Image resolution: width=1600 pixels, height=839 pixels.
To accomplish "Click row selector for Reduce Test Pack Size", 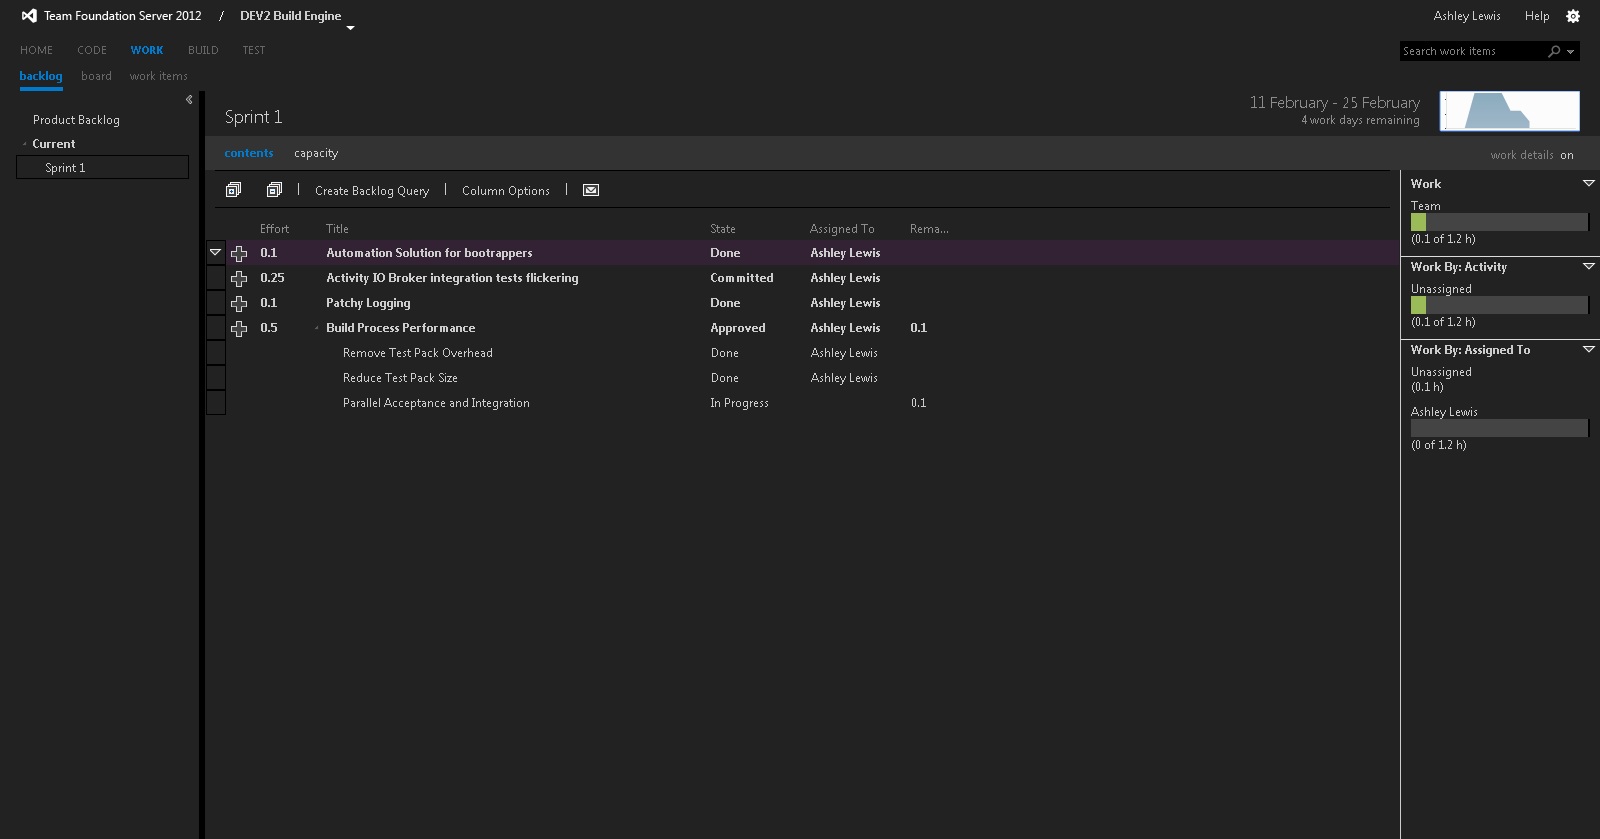I will (216, 378).
